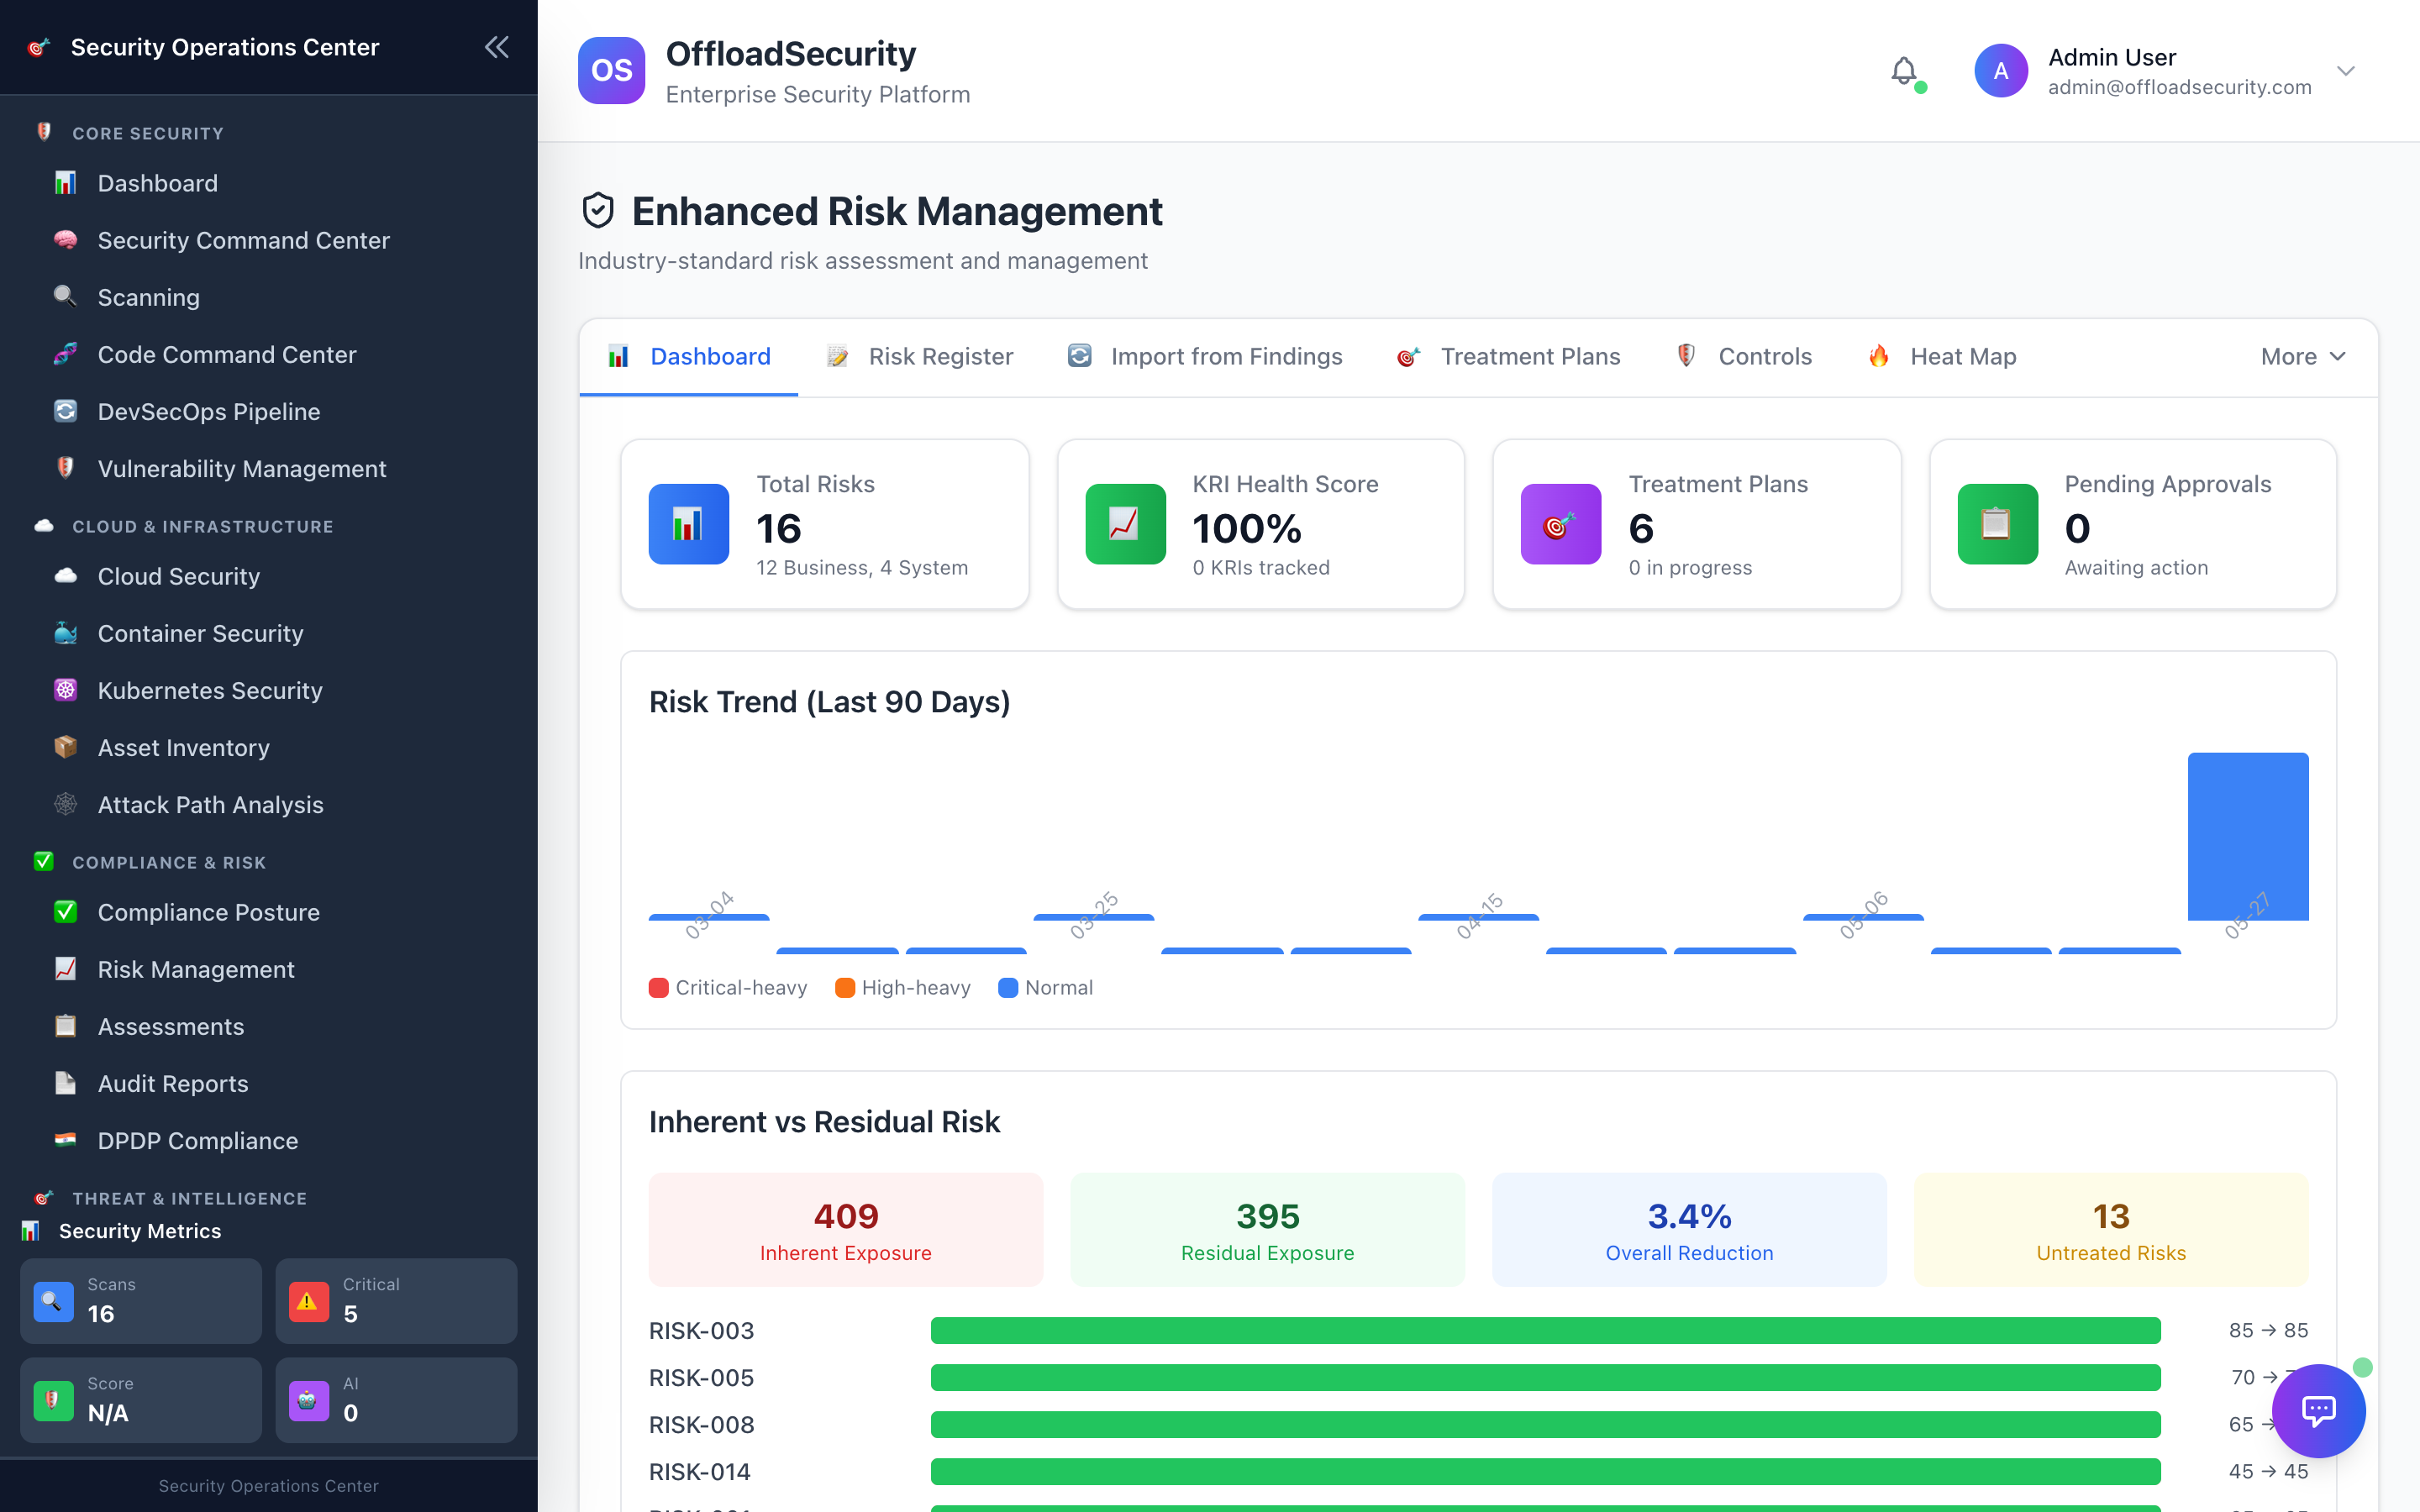
Task: Expand the Threat & Intelligence section
Action: (189, 1198)
